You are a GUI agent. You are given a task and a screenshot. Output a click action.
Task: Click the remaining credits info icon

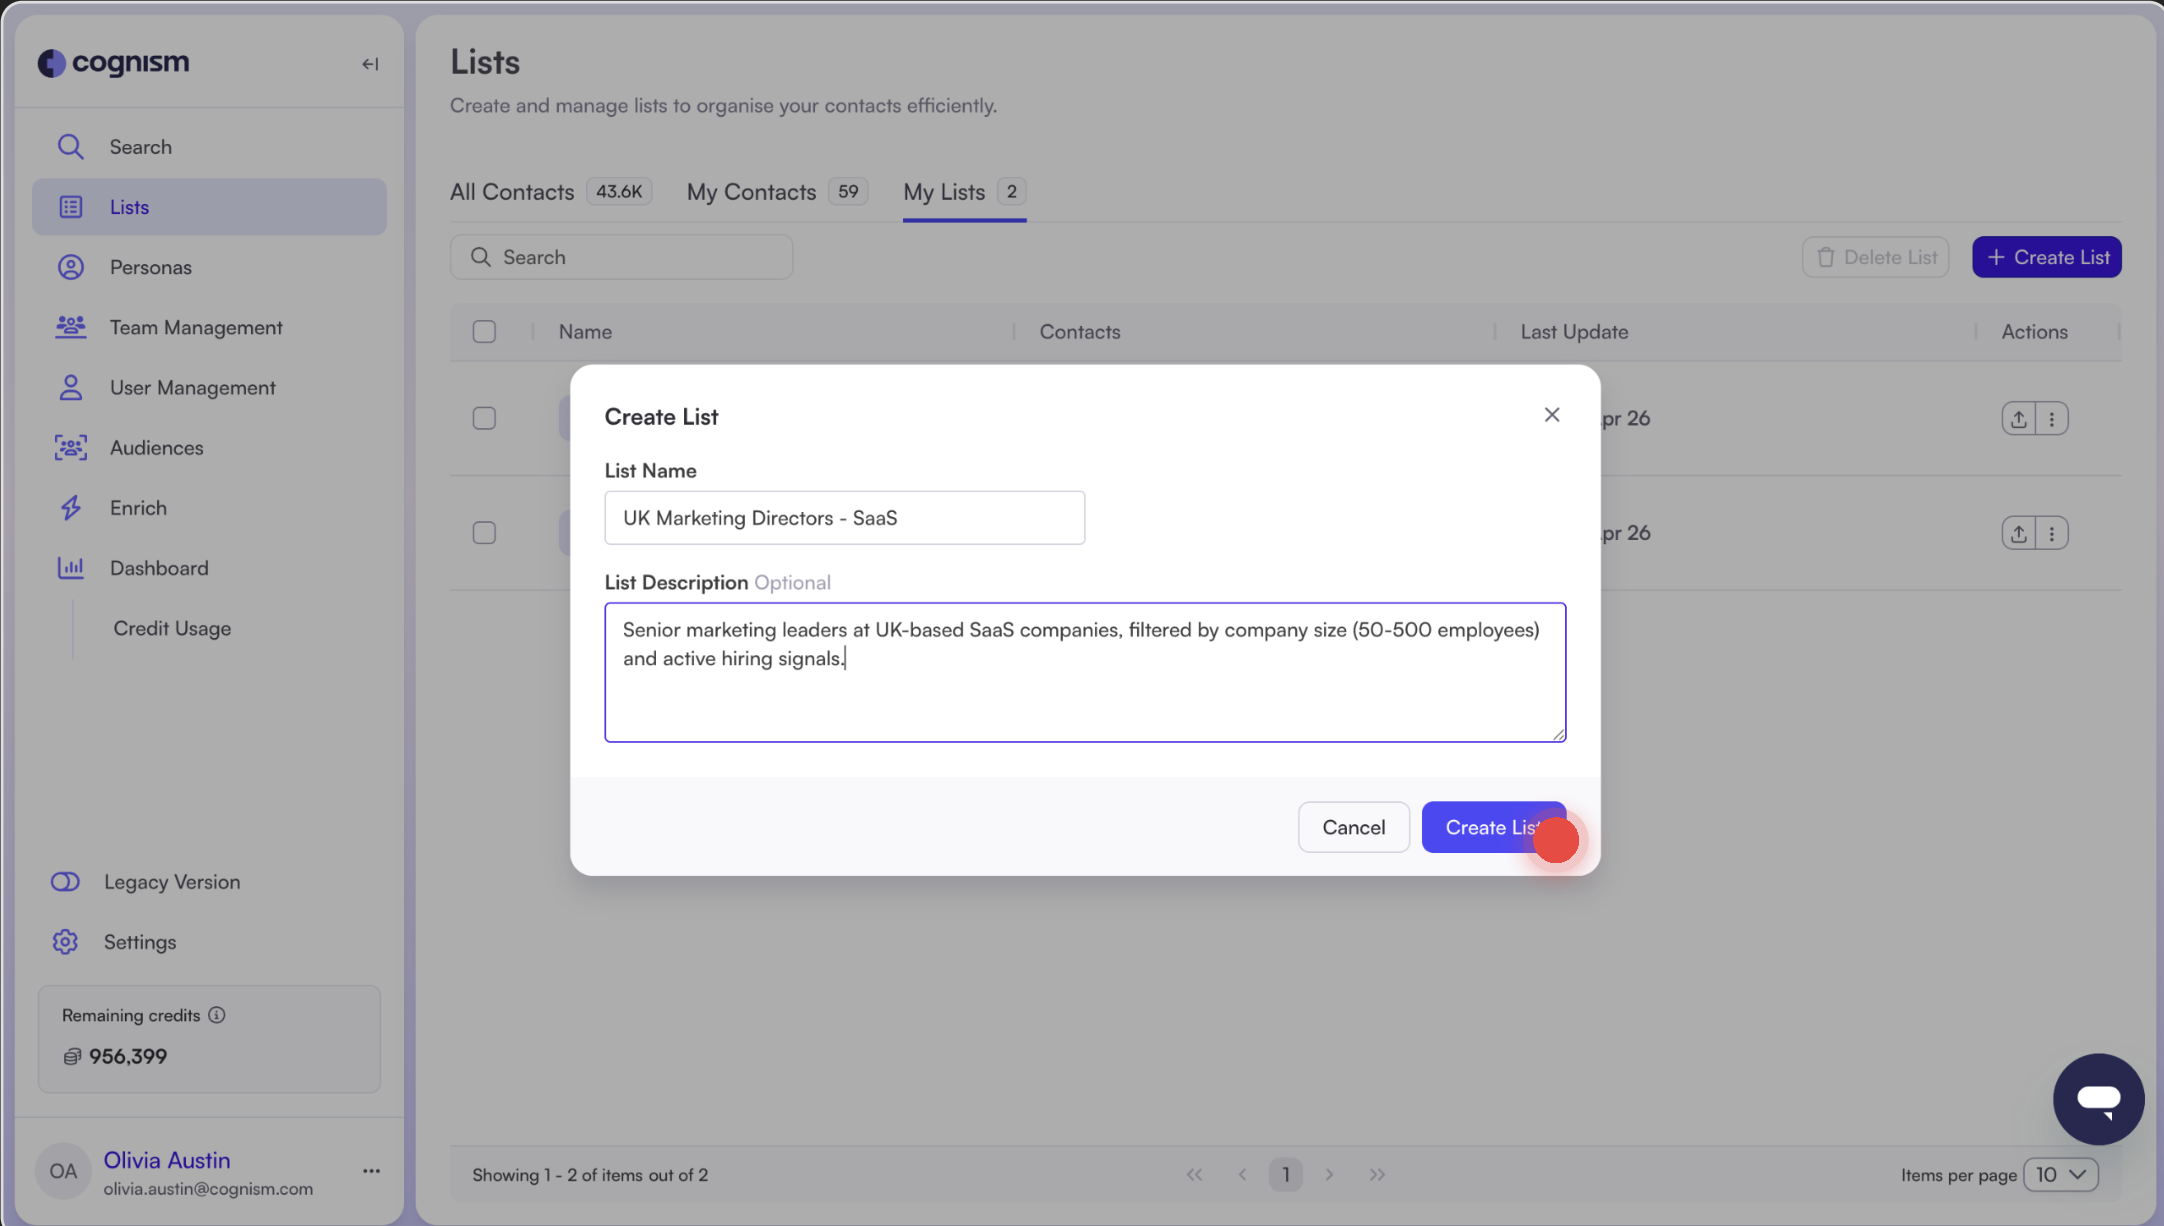(x=218, y=1014)
